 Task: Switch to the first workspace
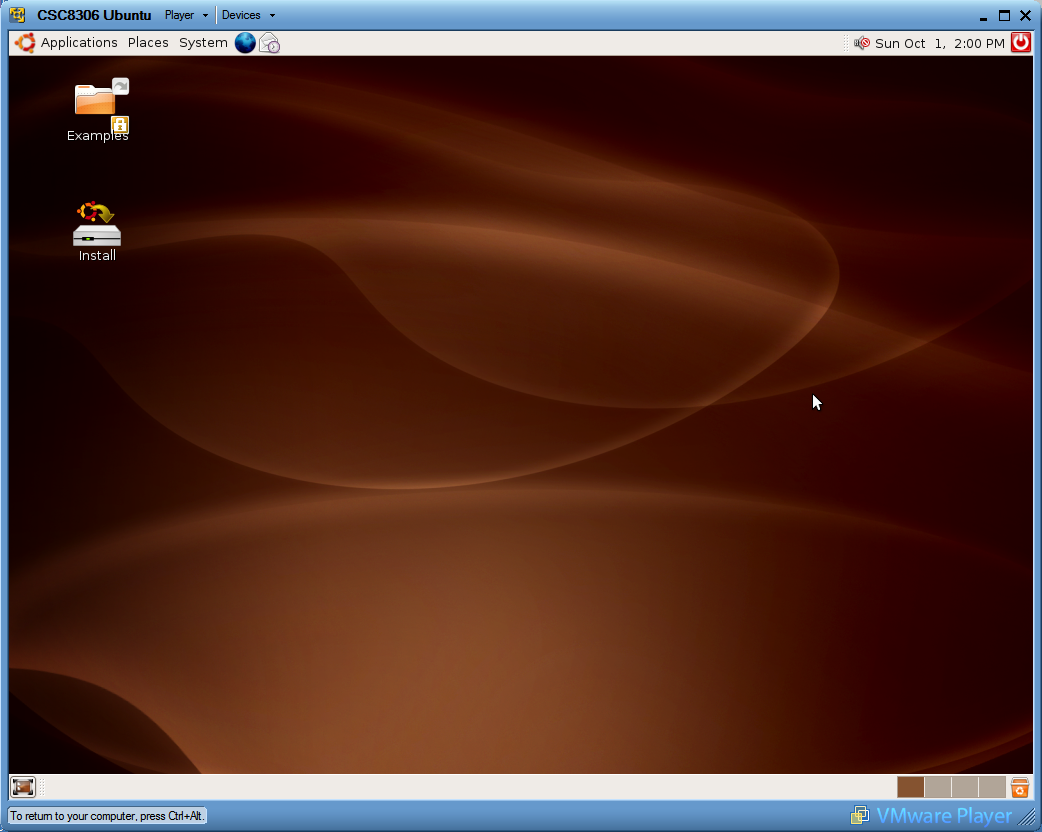[x=910, y=787]
